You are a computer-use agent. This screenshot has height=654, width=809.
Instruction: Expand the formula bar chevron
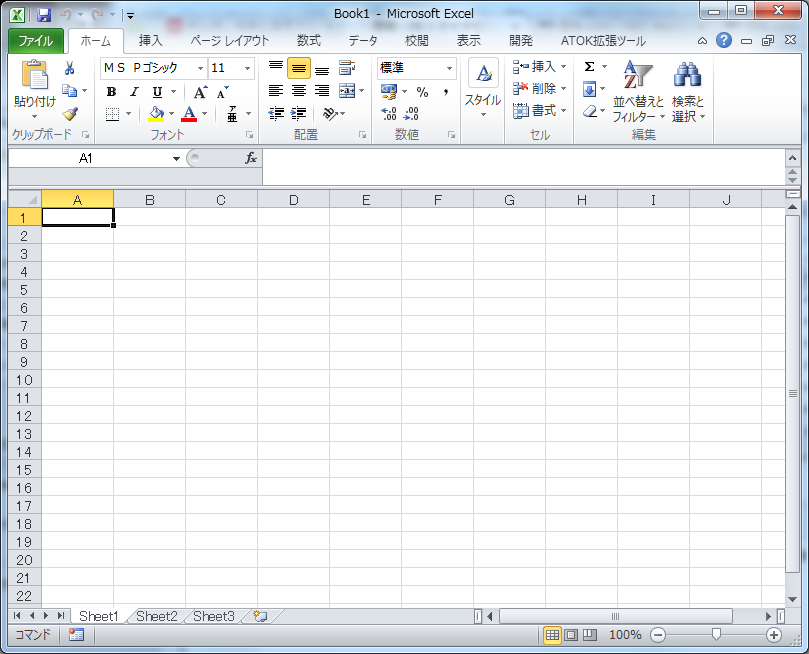tap(792, 158)
